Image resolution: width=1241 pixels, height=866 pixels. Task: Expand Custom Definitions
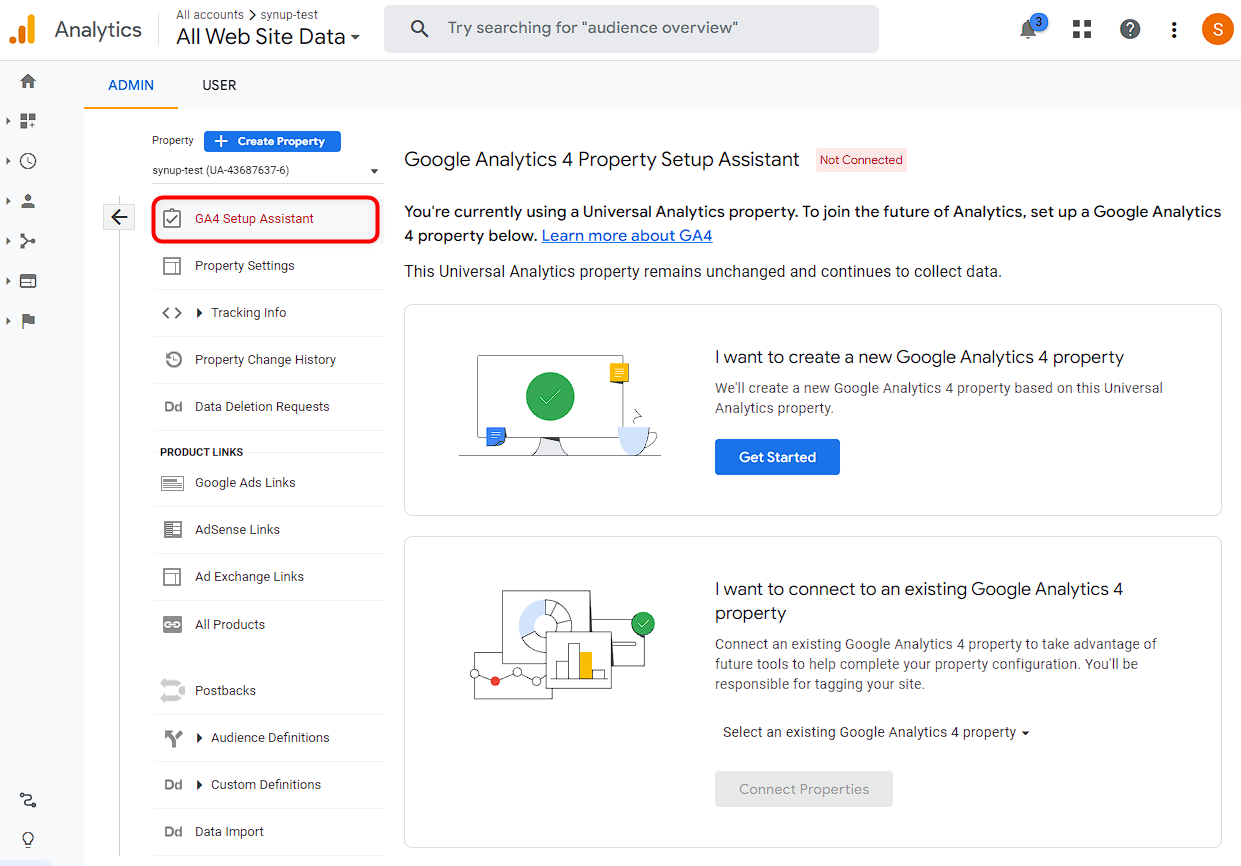200,785
